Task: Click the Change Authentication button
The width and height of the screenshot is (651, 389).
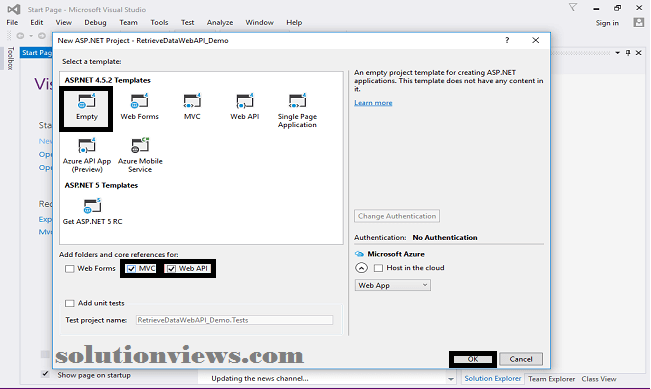Action: pos(396,216)
